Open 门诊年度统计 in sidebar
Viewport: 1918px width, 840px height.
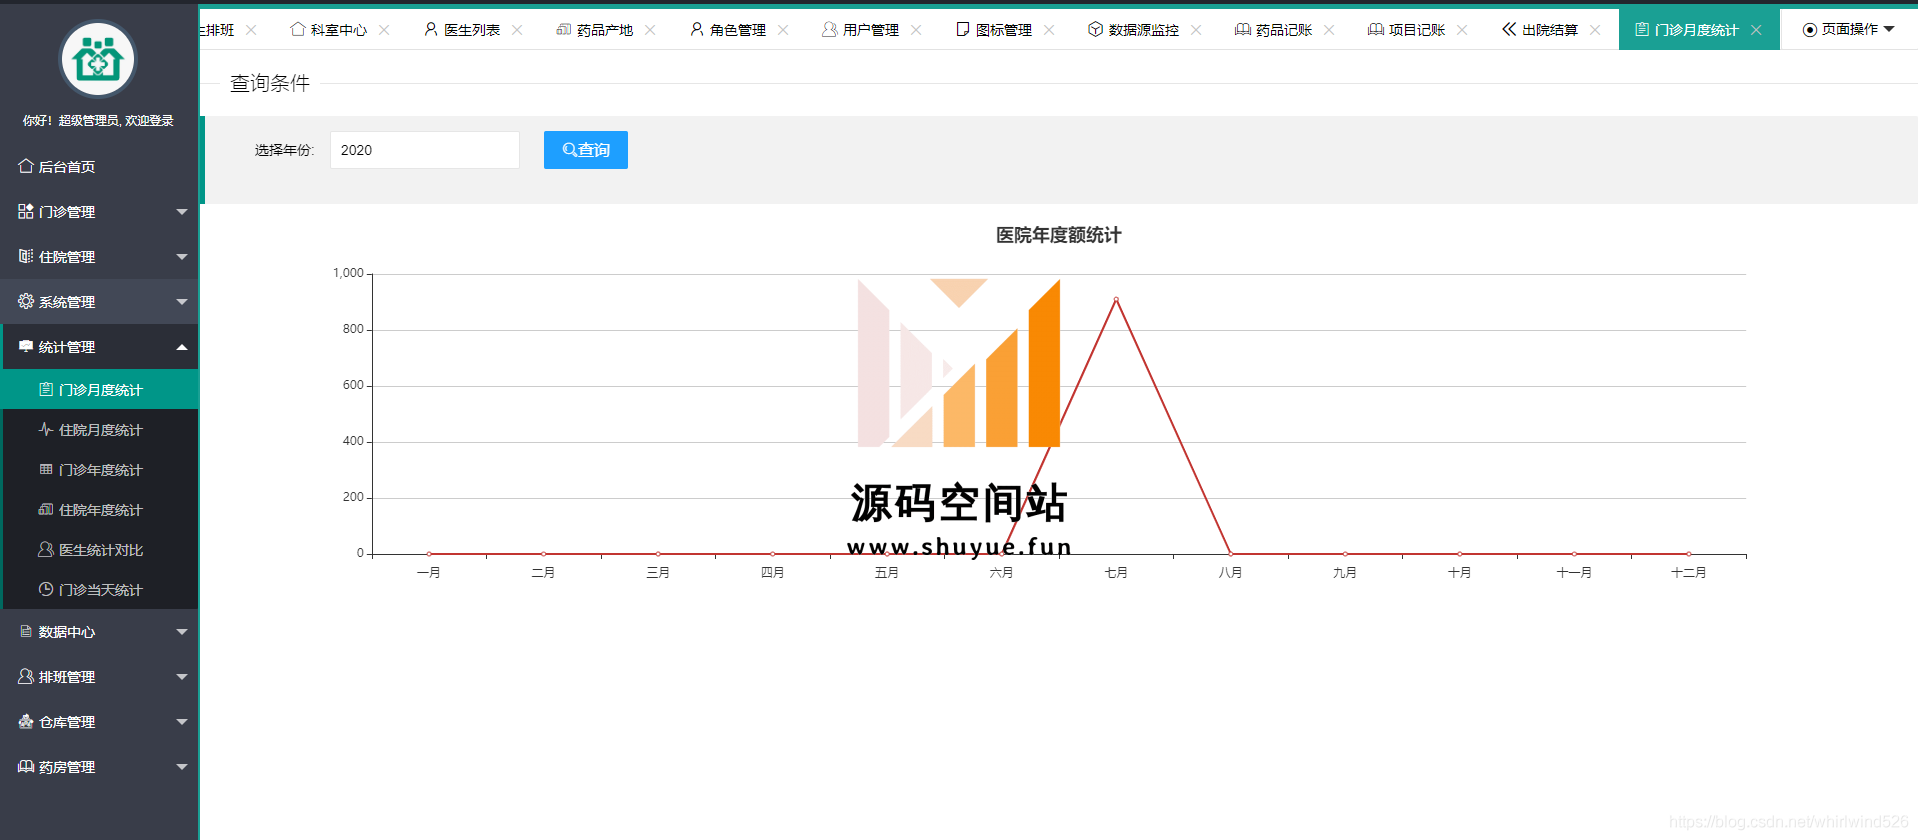(x=100, y=470)
